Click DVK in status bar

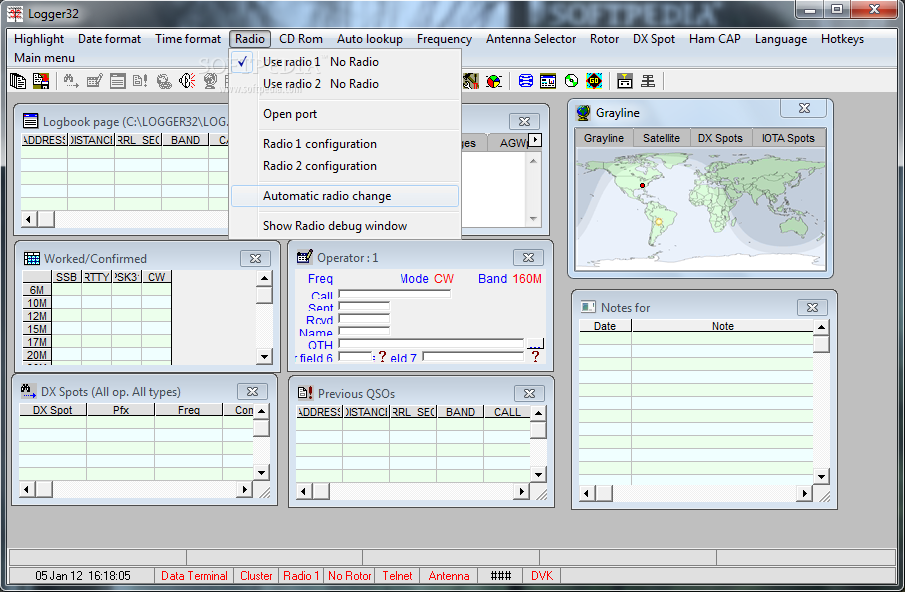click(x=541, y=575)
